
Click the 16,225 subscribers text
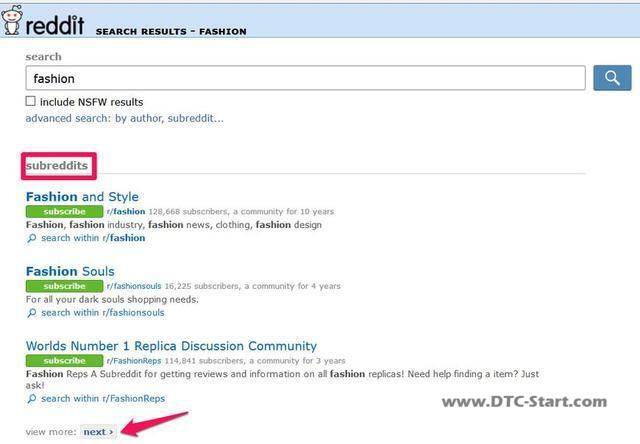coord(202,286)
